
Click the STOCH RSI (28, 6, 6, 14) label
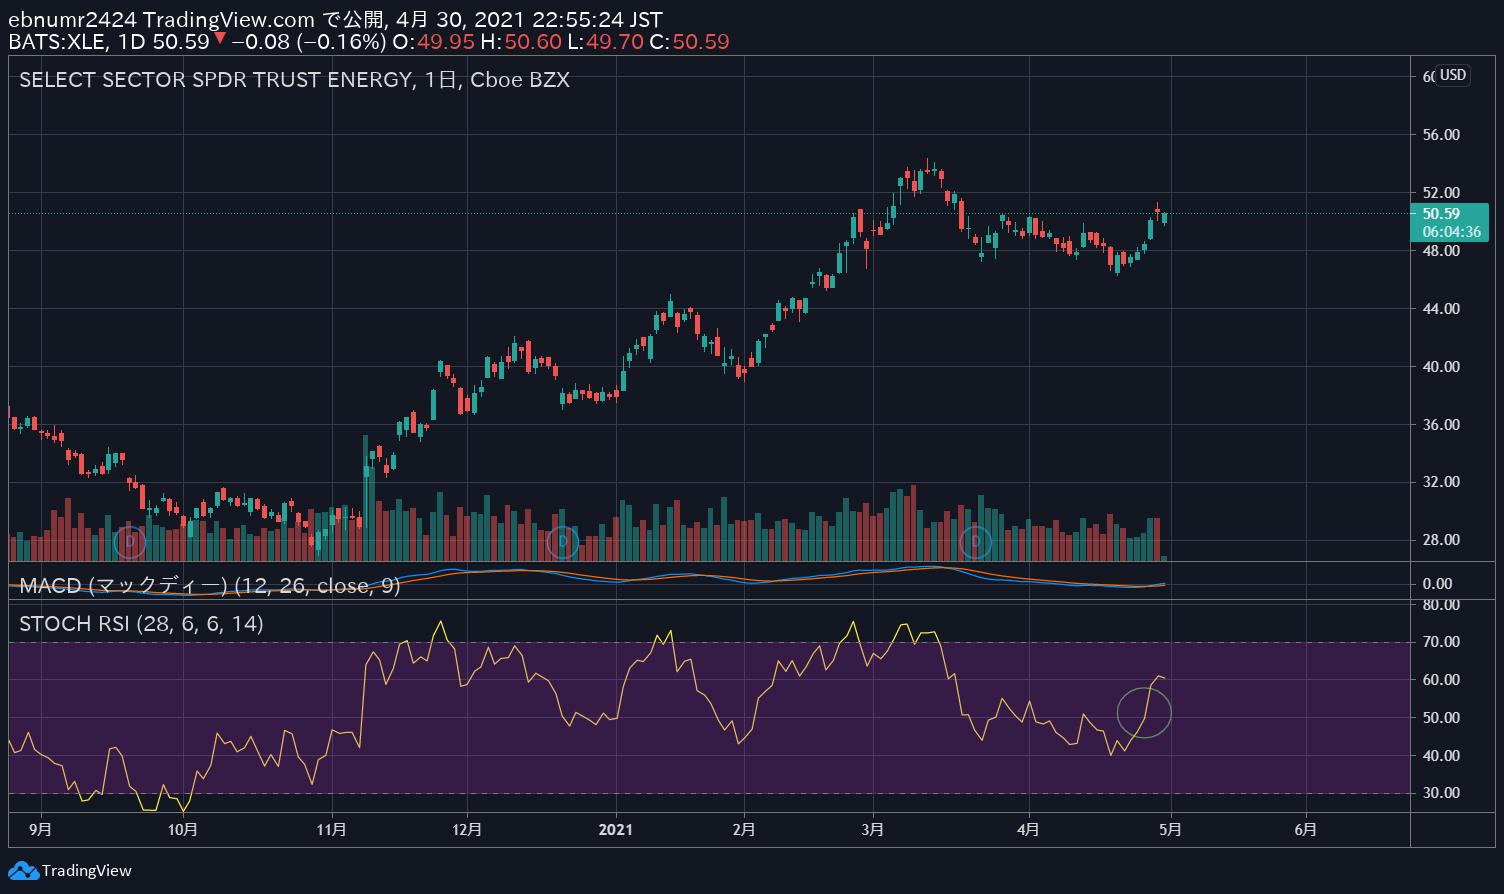(x=141, y=624)
